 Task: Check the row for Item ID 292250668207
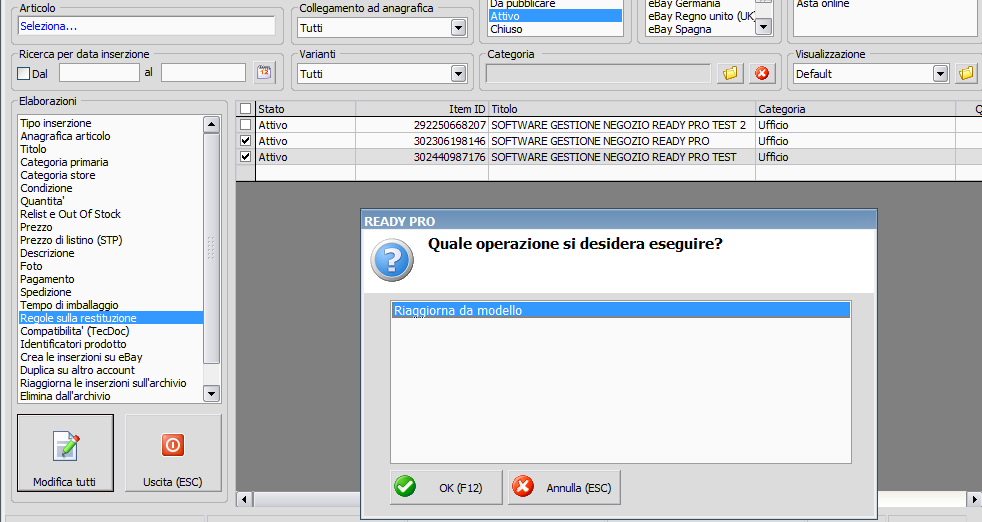point(246,125)
